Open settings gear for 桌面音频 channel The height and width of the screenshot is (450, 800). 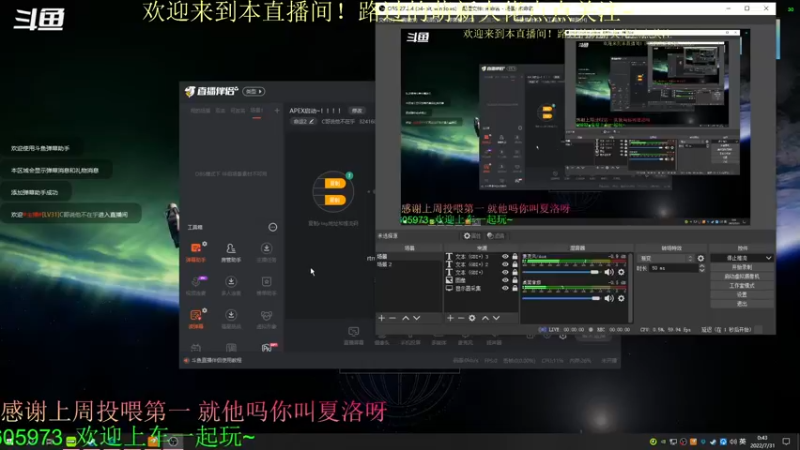[621, 298]
